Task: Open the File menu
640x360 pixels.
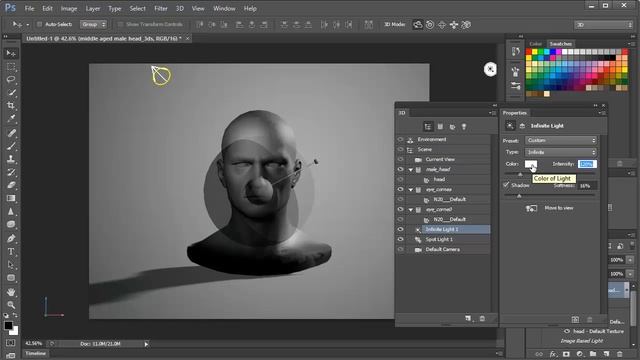Action: pos(29,8)
